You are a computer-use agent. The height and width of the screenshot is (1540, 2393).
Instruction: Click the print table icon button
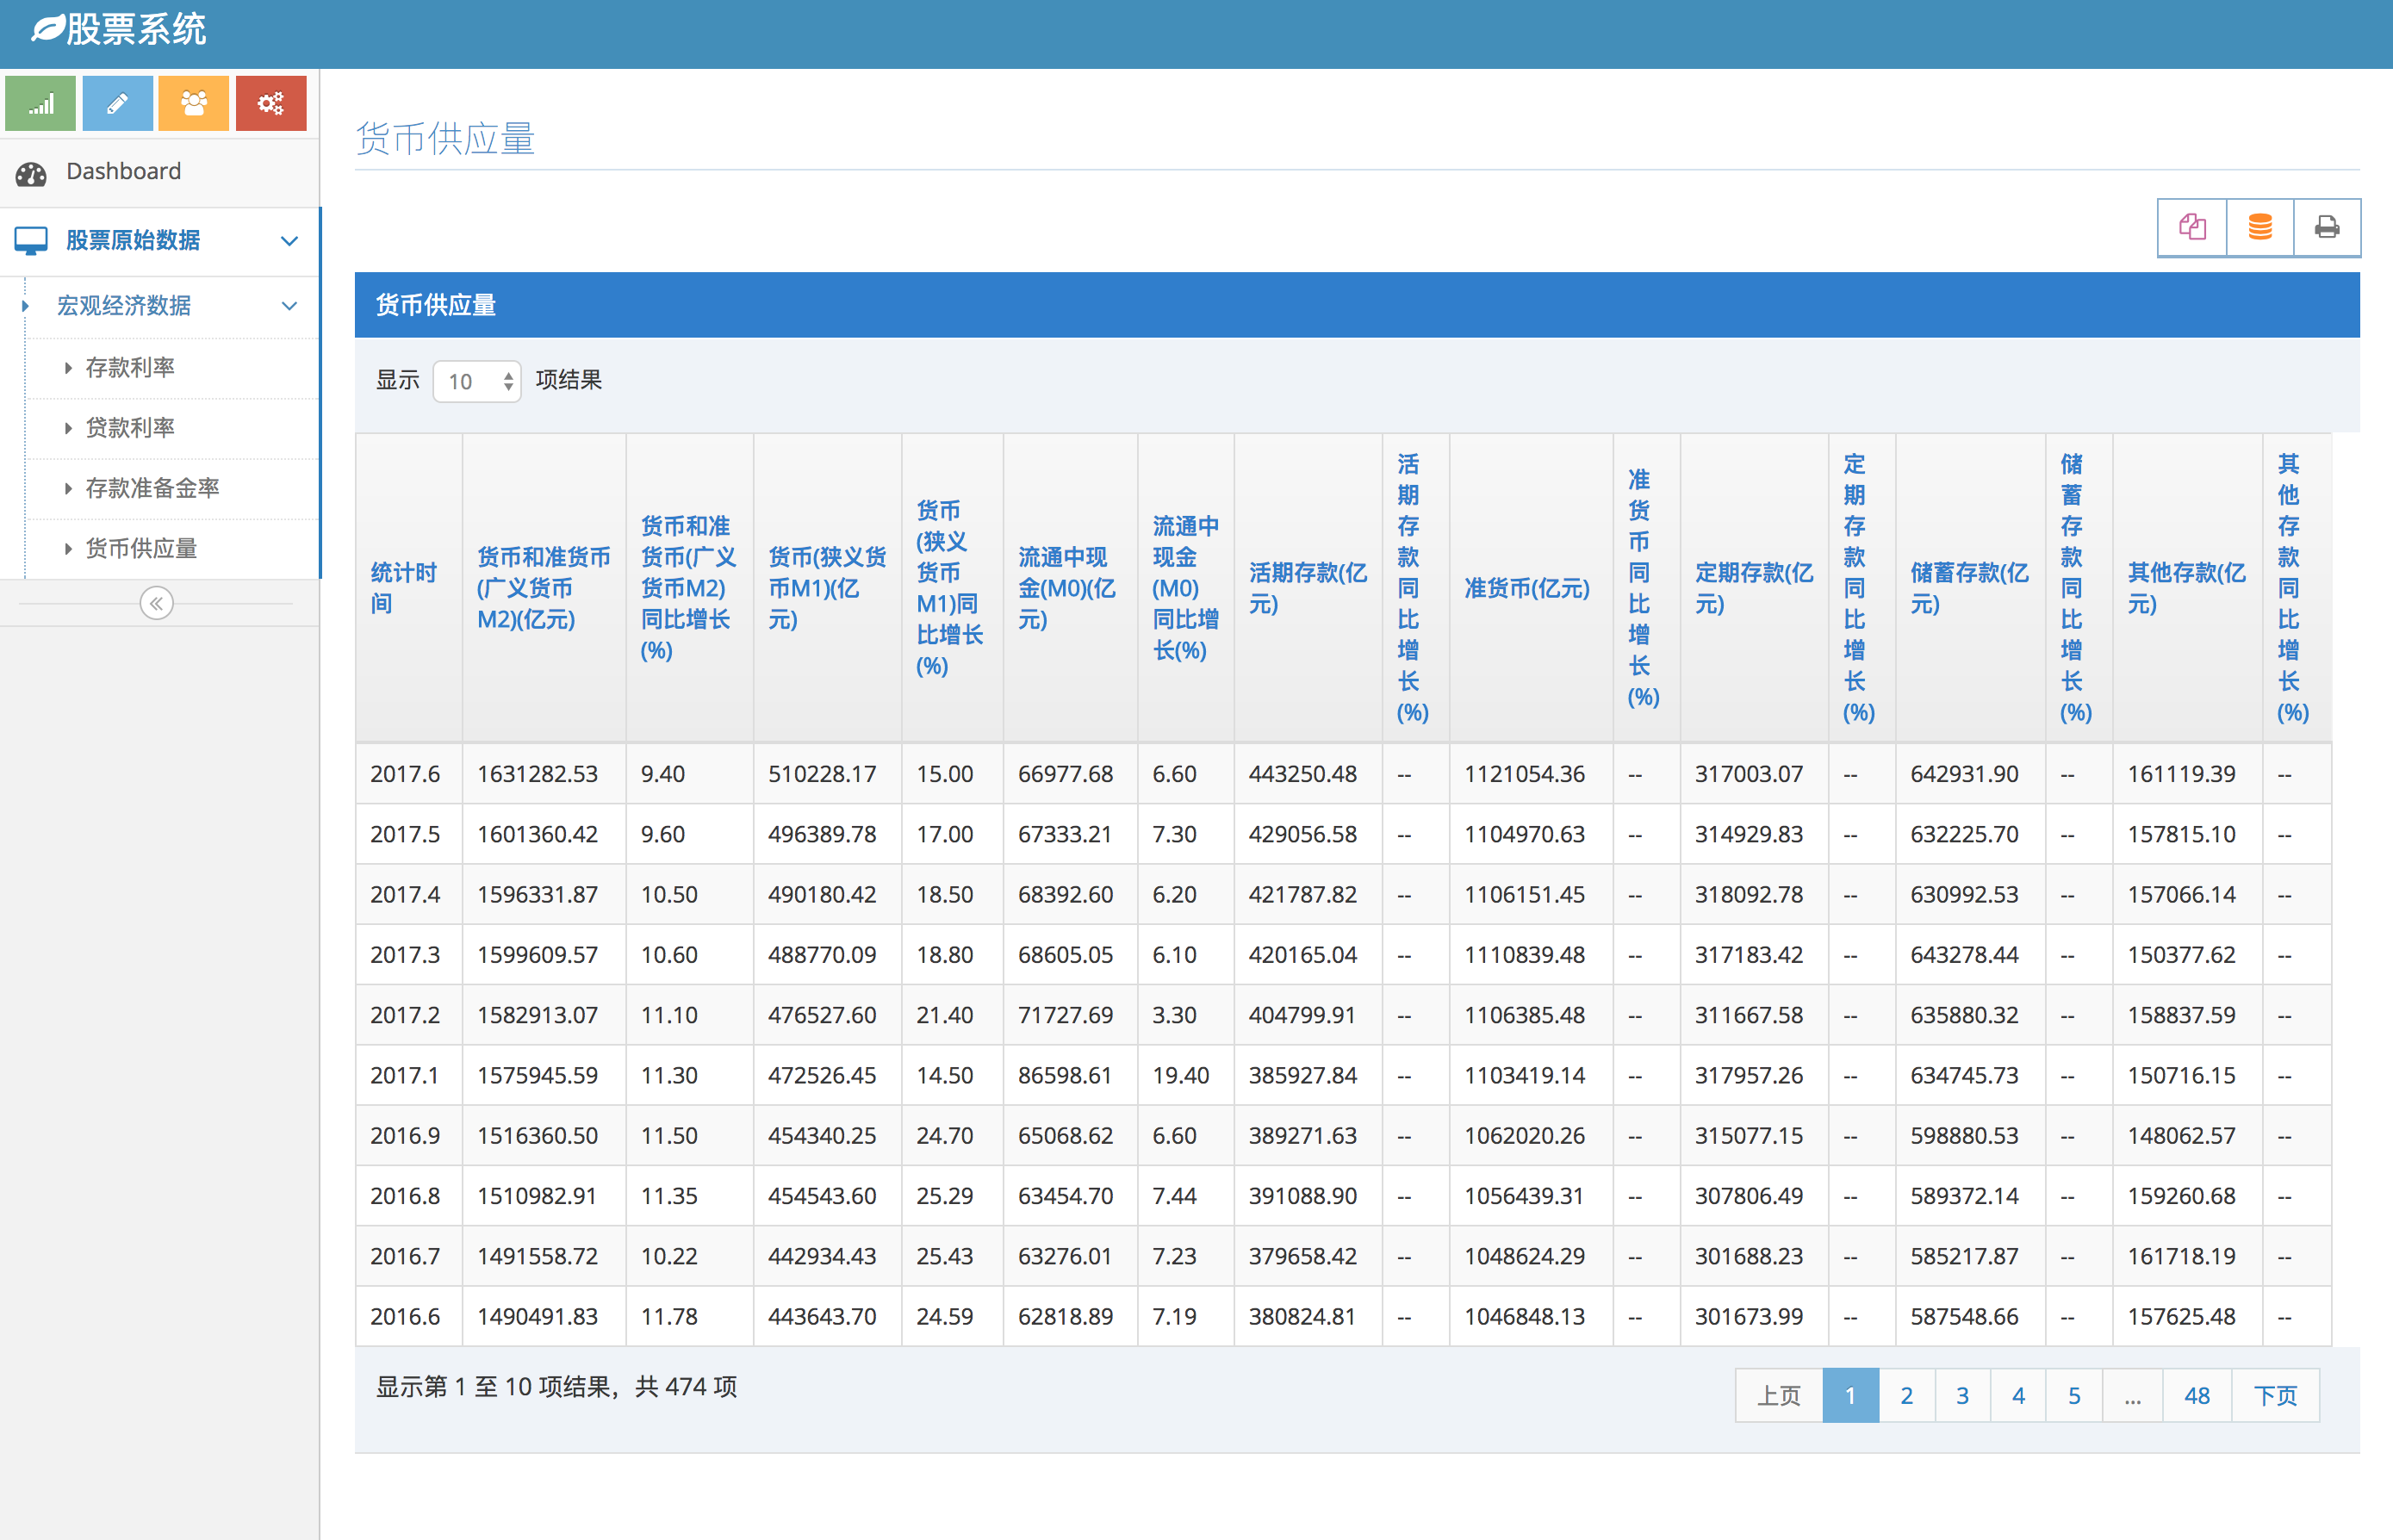(2327, 228)
